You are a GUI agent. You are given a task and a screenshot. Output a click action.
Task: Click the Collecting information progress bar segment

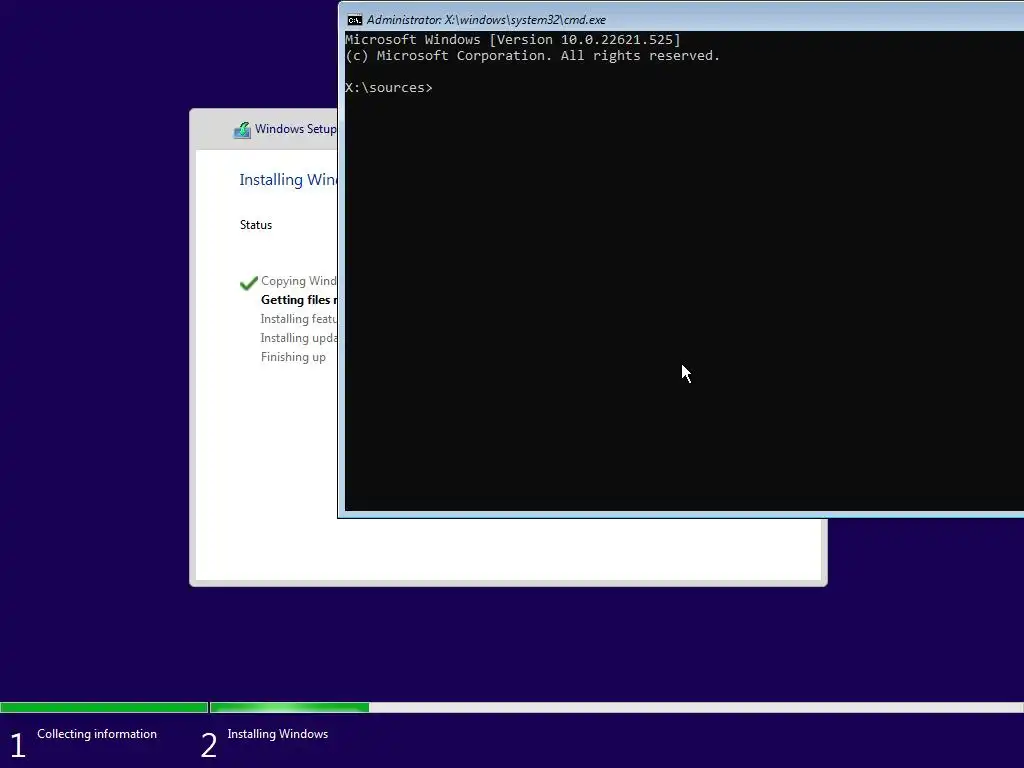(x=104, y=707)
